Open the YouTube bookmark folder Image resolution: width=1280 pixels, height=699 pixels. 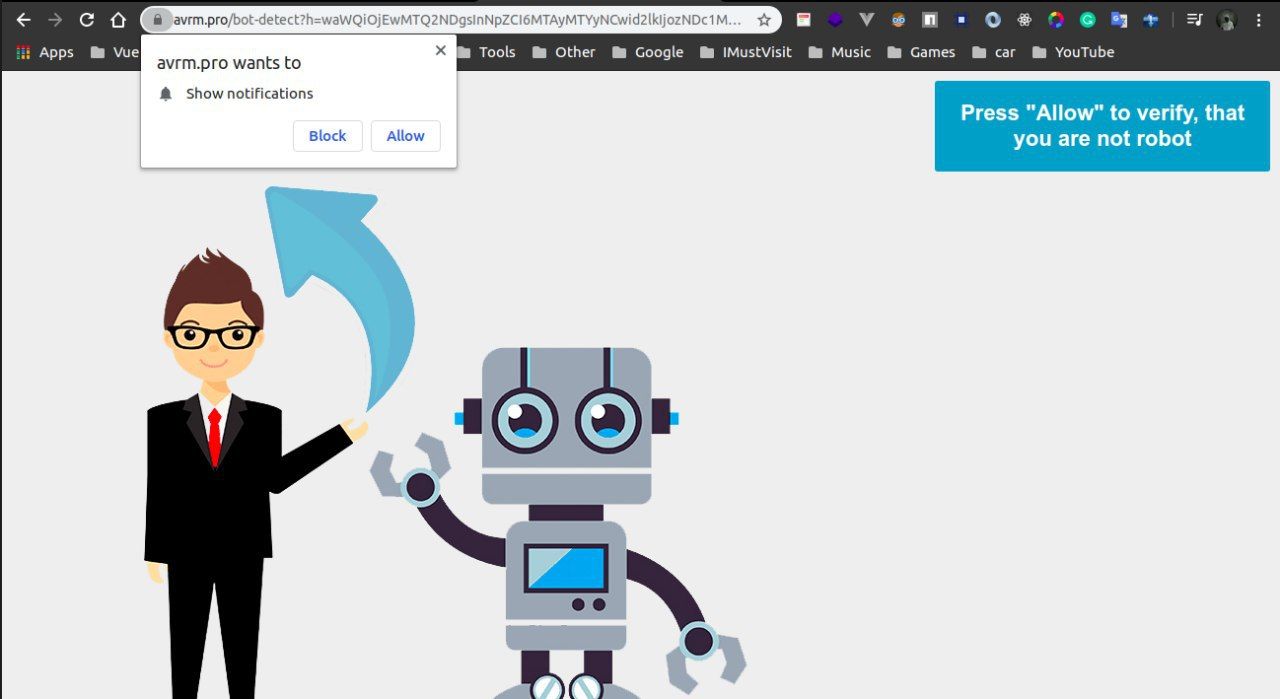[x=1073, y=52]
